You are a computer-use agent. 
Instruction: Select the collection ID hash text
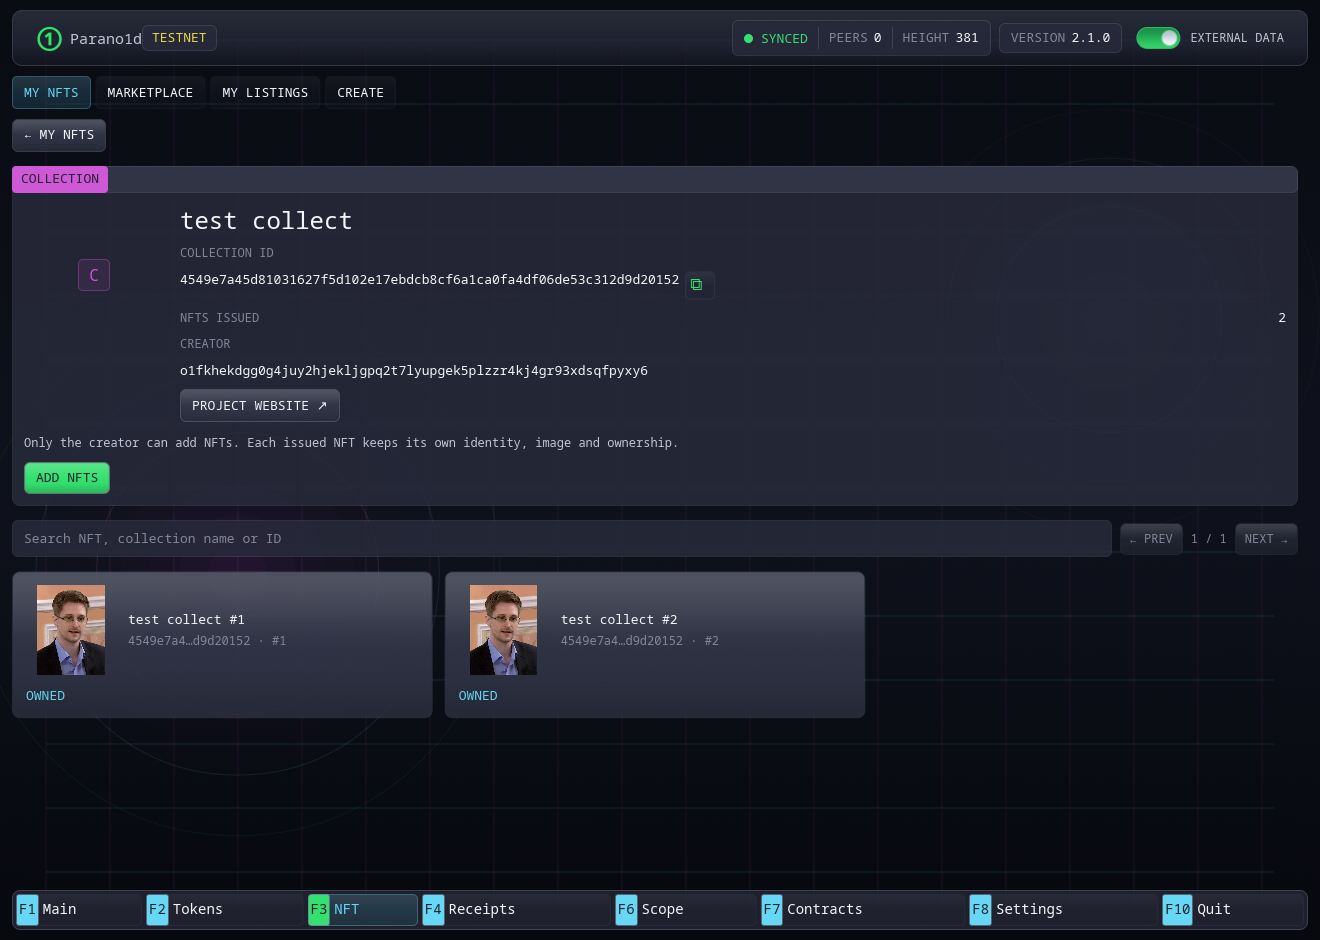pos(429,280)
